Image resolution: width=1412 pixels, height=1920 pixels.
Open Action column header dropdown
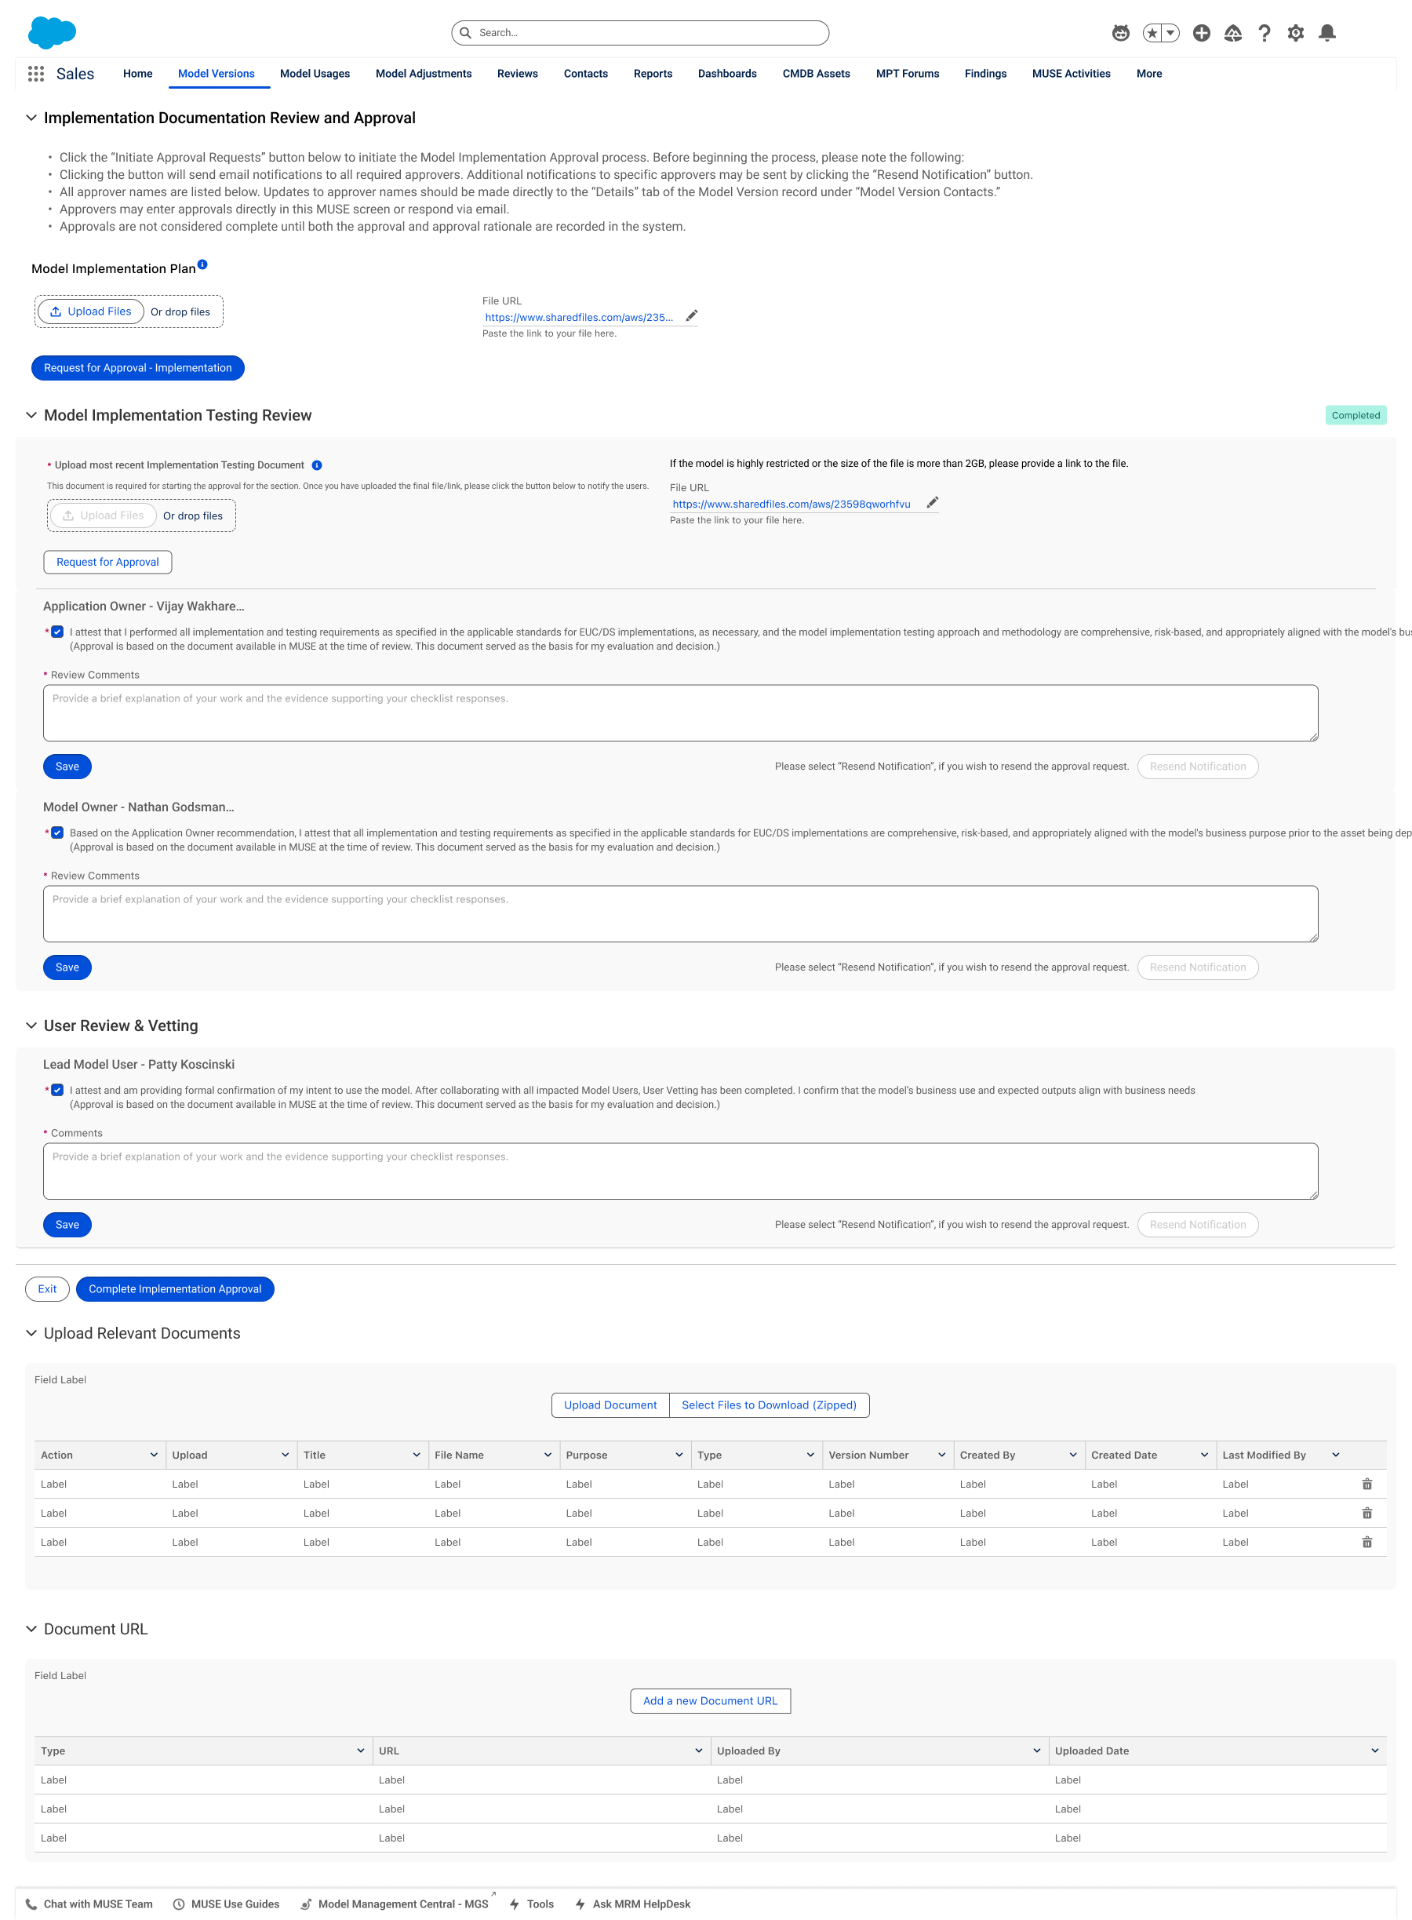point(154,1456)
